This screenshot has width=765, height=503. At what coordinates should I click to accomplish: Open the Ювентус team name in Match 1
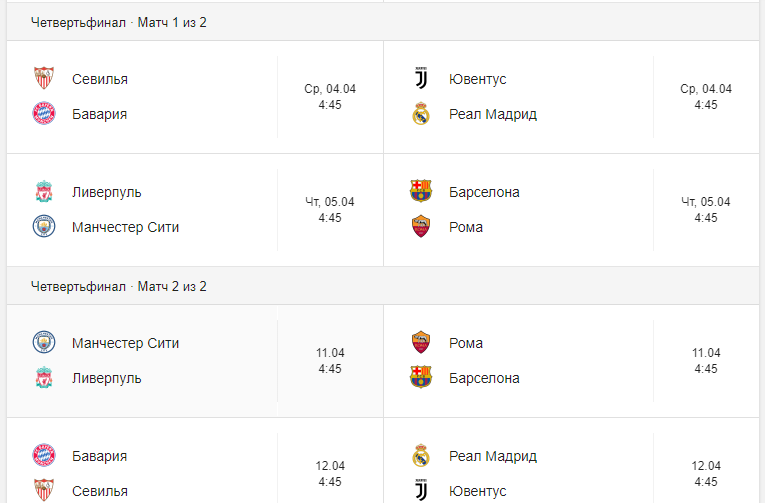(478, 79)
